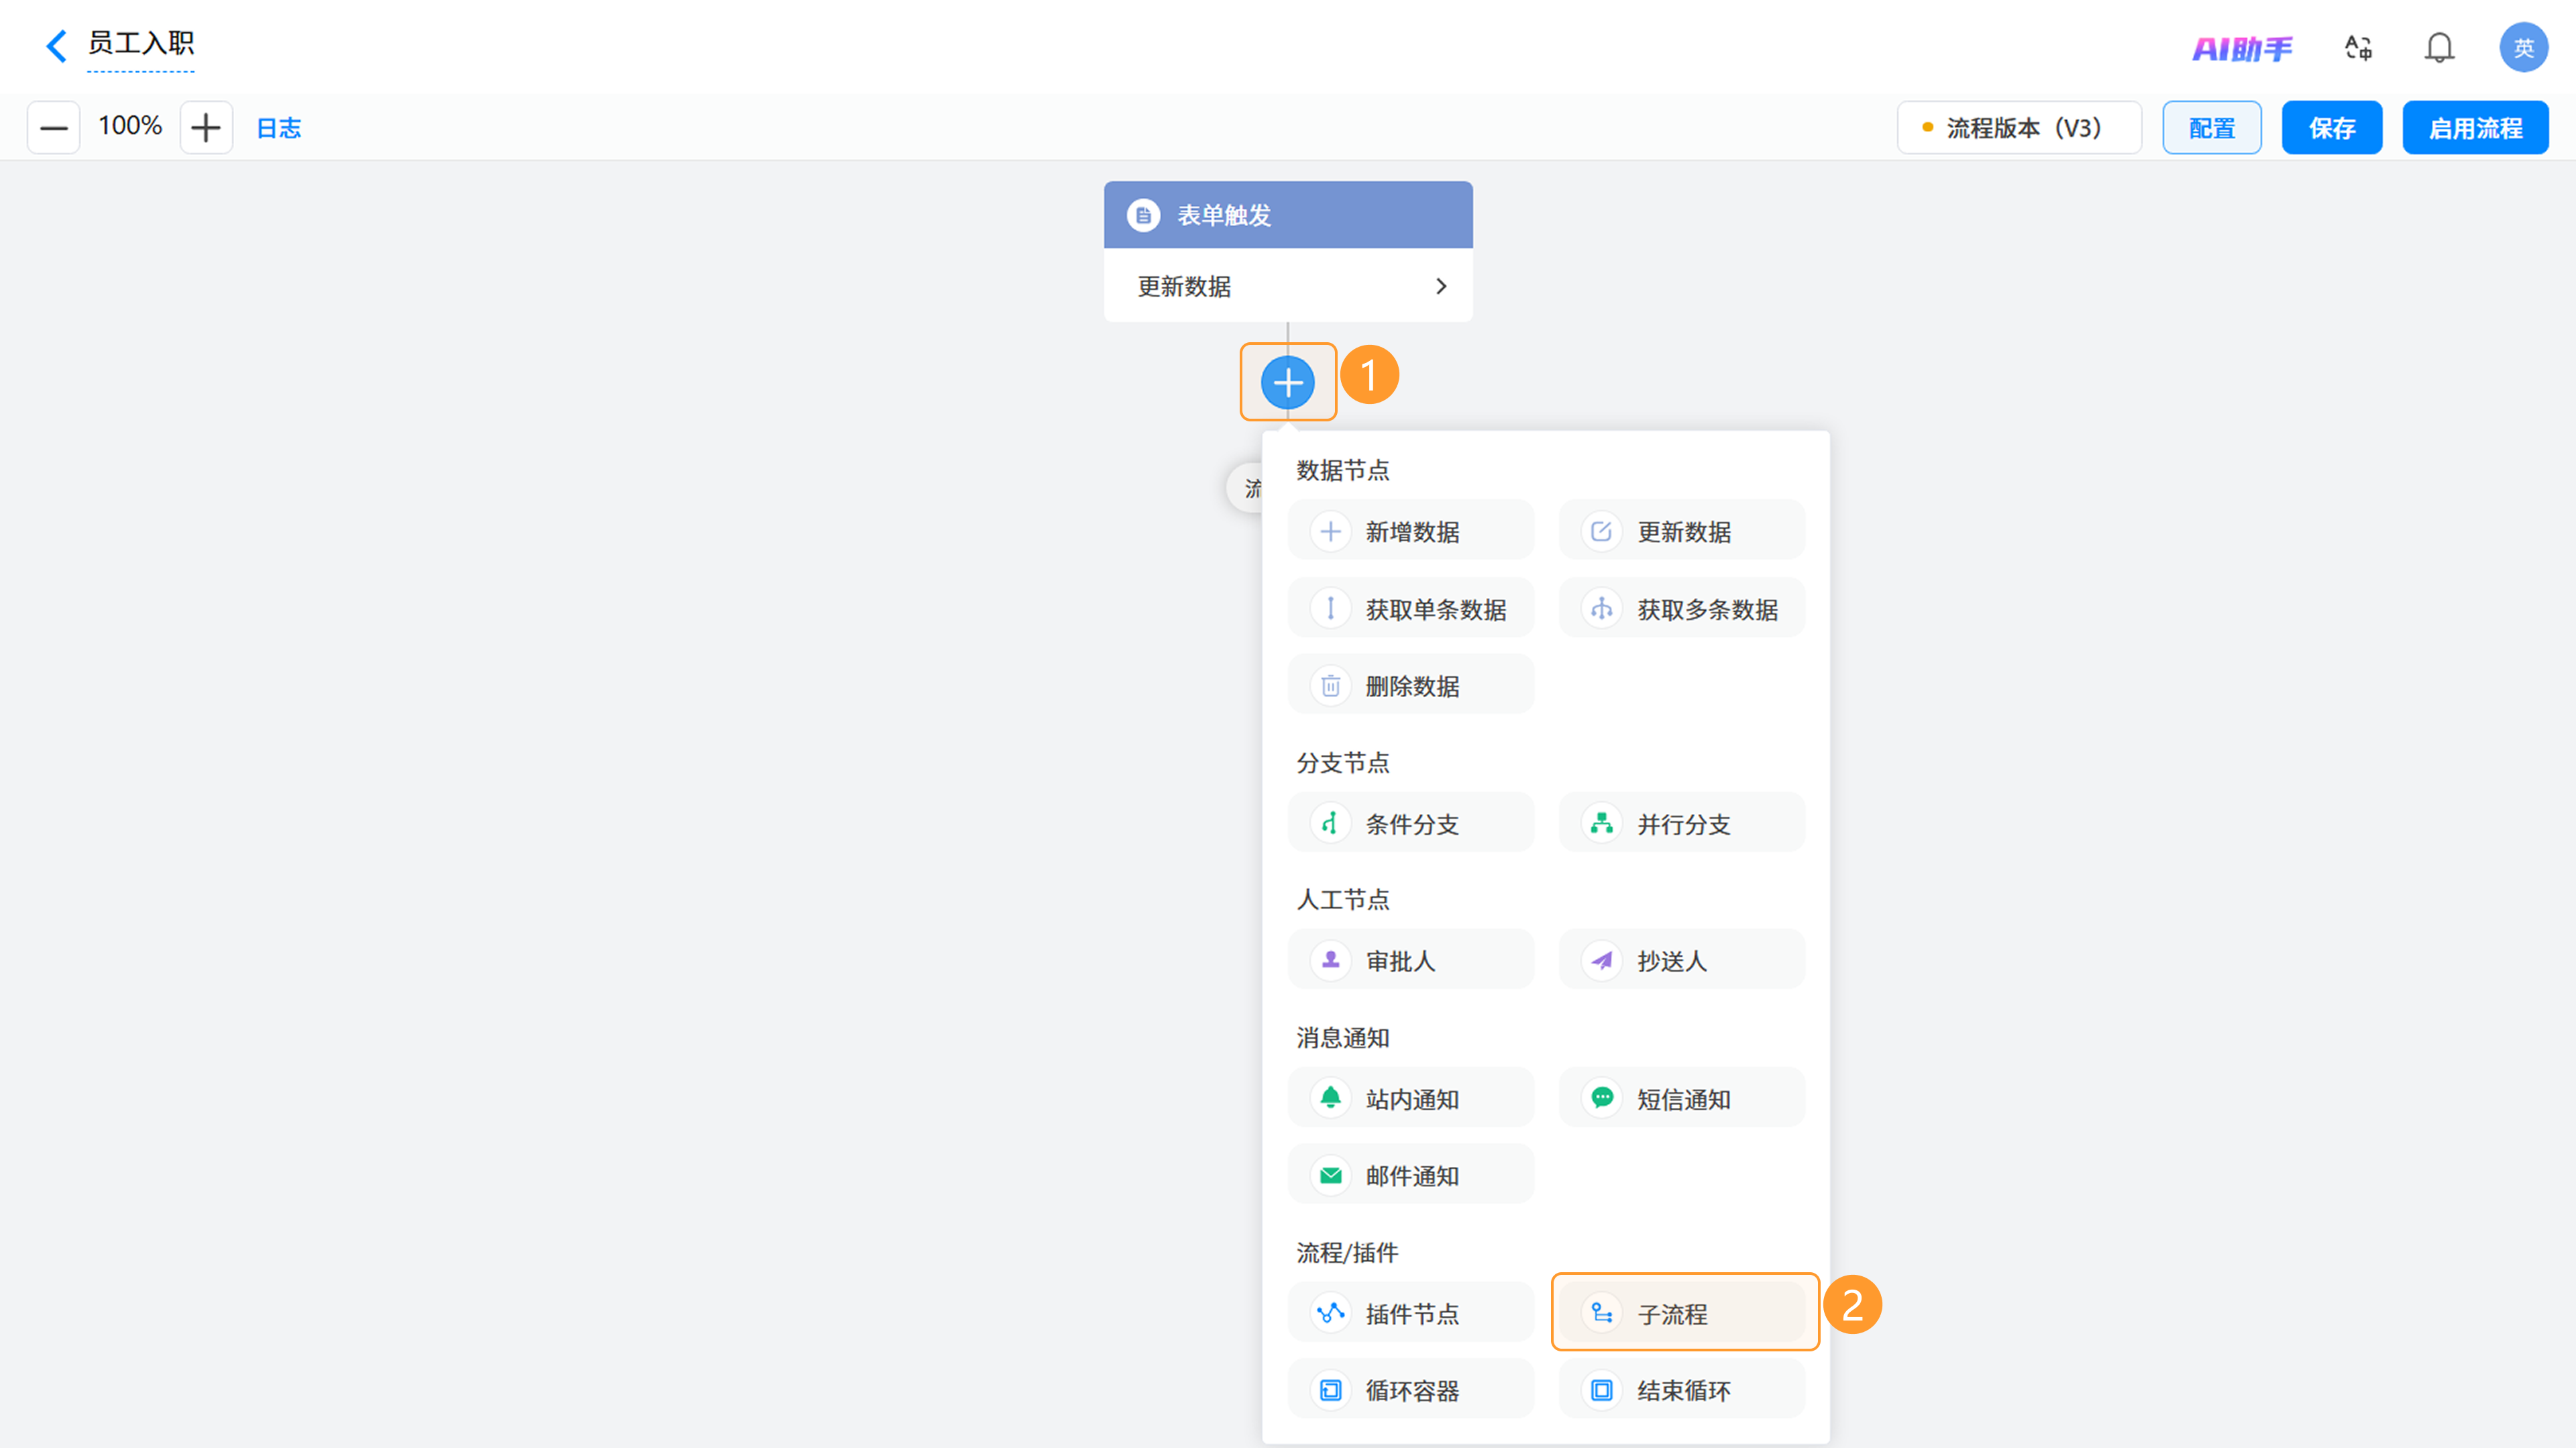Viewport: 2576px width, 1448px height.
Task: Click the 启用流程 button
Action: click(x=2475, y=128)
